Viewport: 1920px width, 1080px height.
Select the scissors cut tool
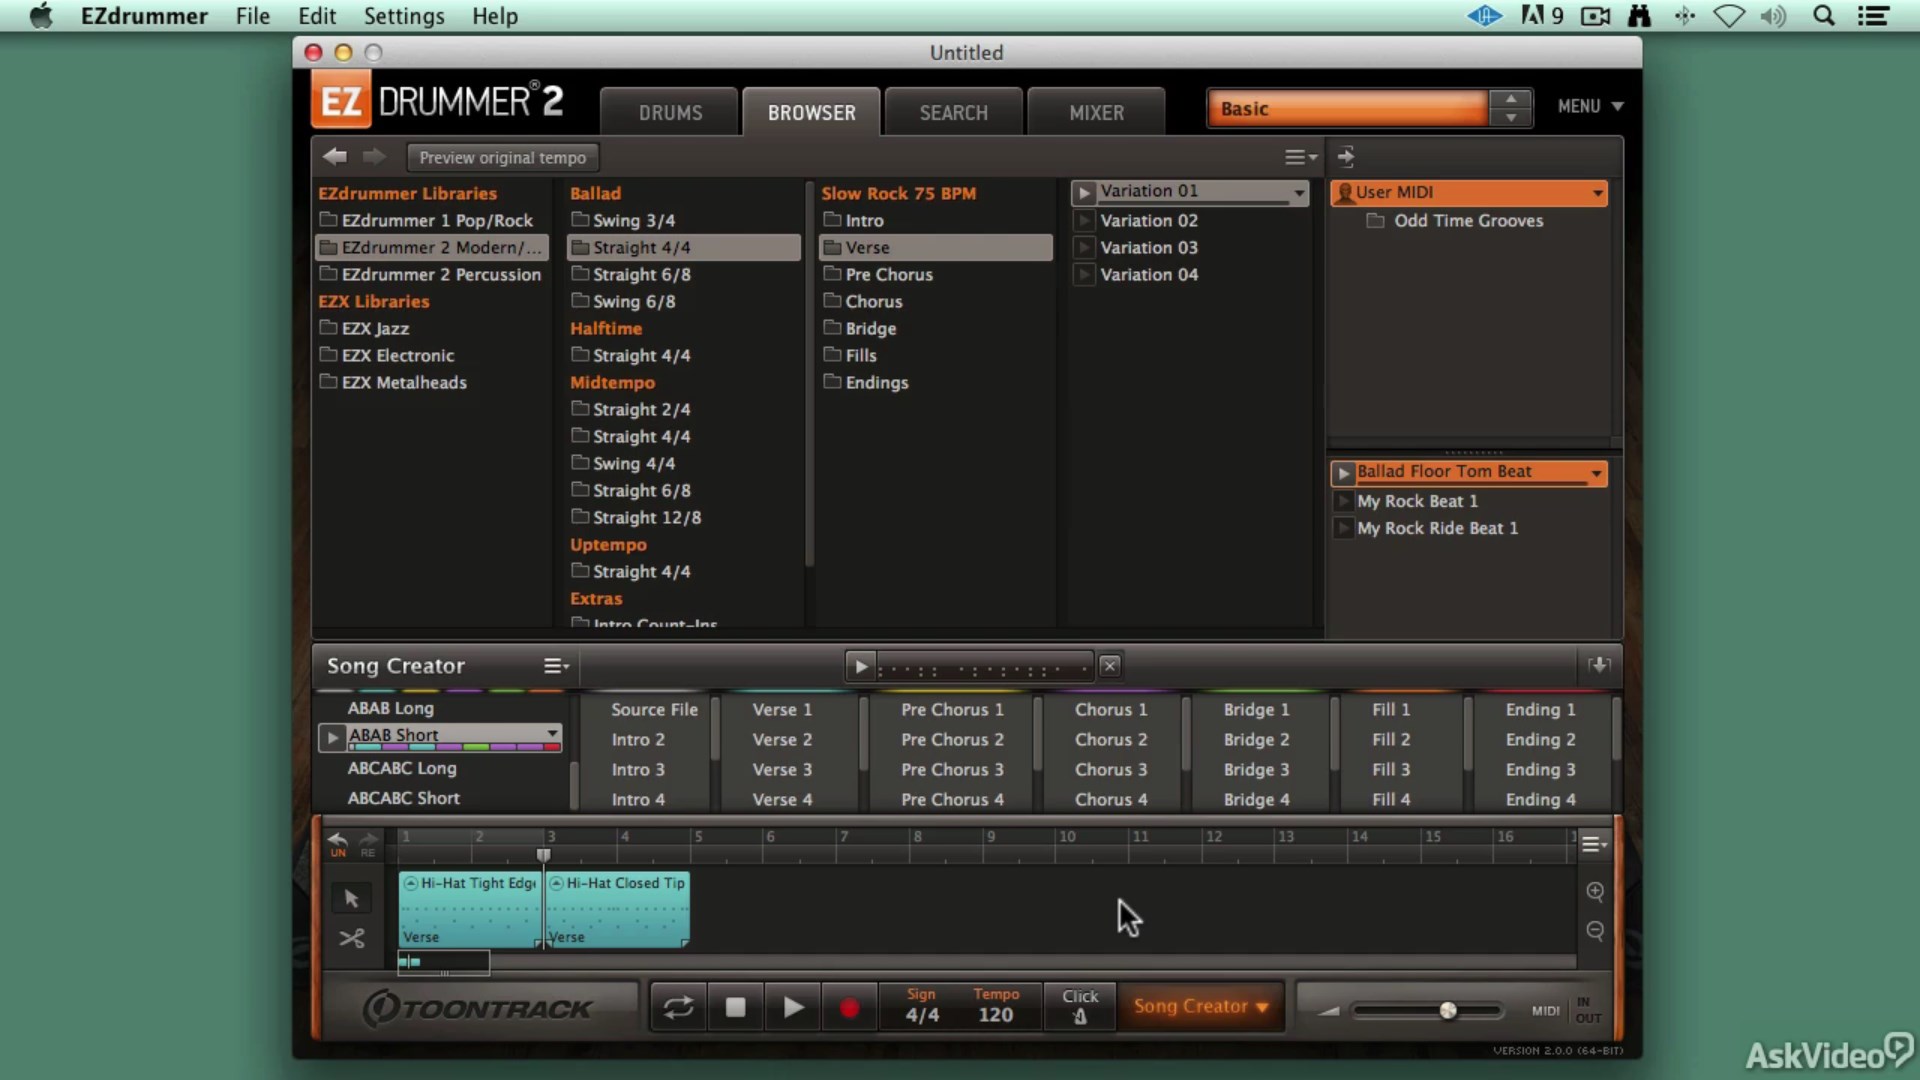[351, 938]
